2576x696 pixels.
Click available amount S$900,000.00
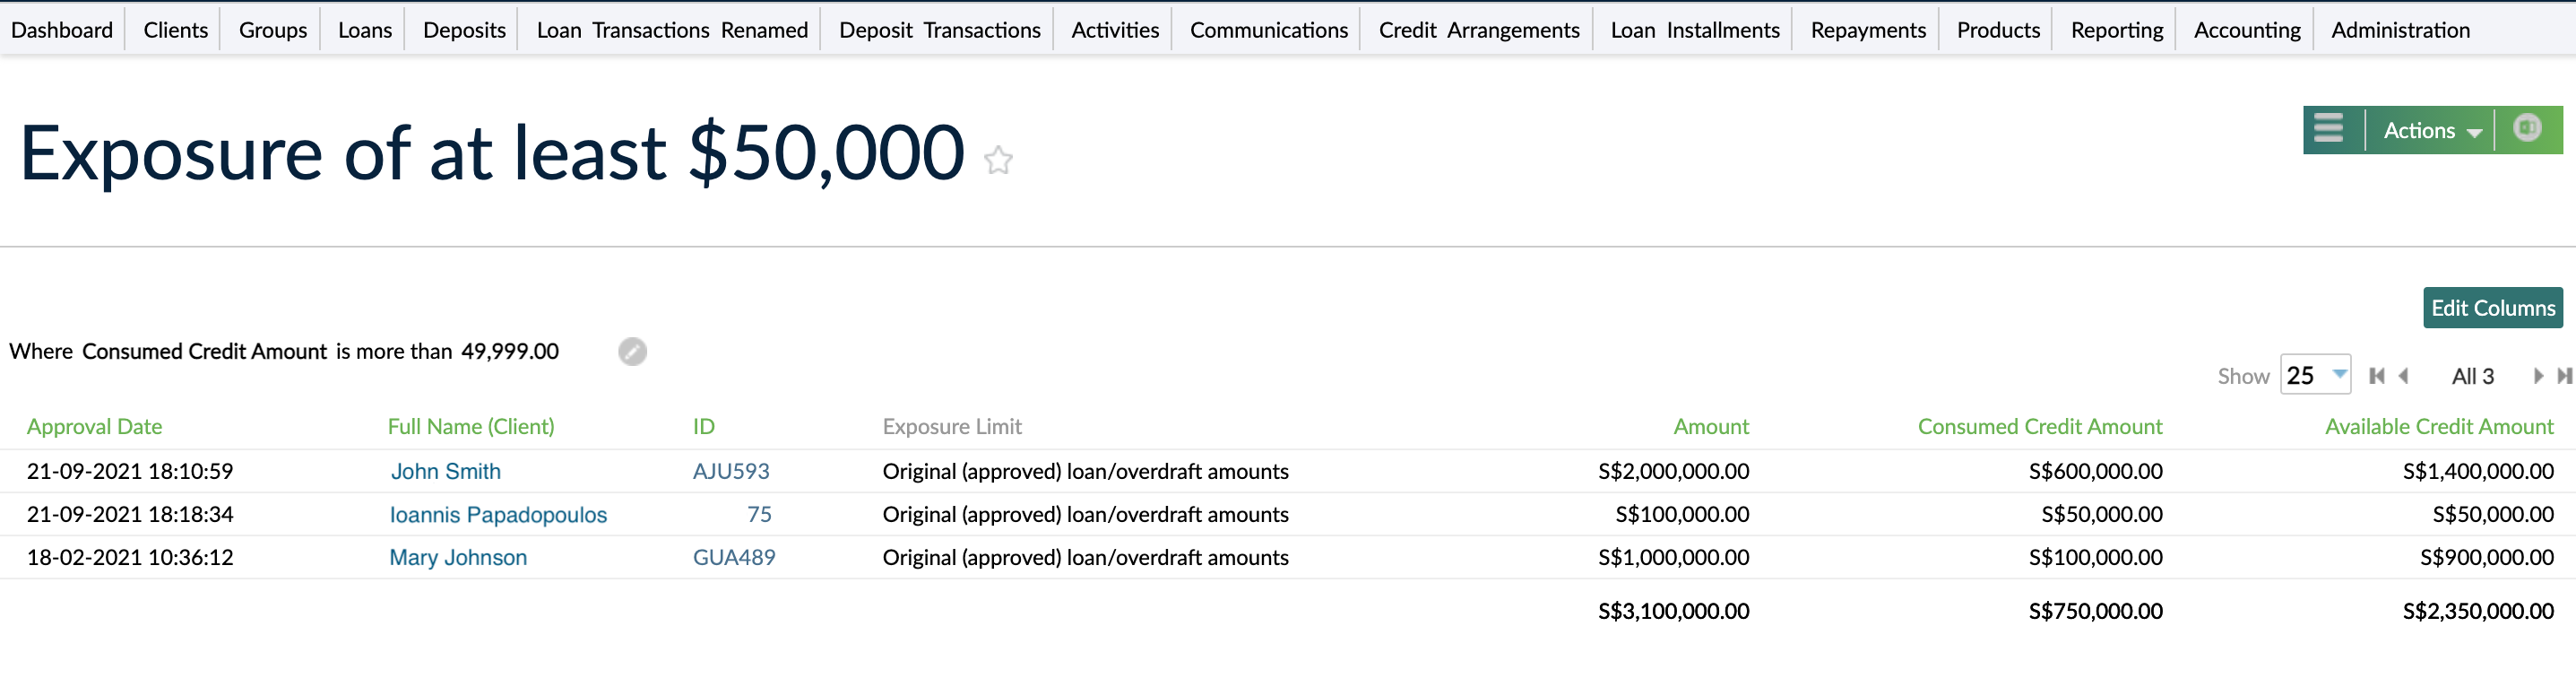click(x=2487, y=557)
